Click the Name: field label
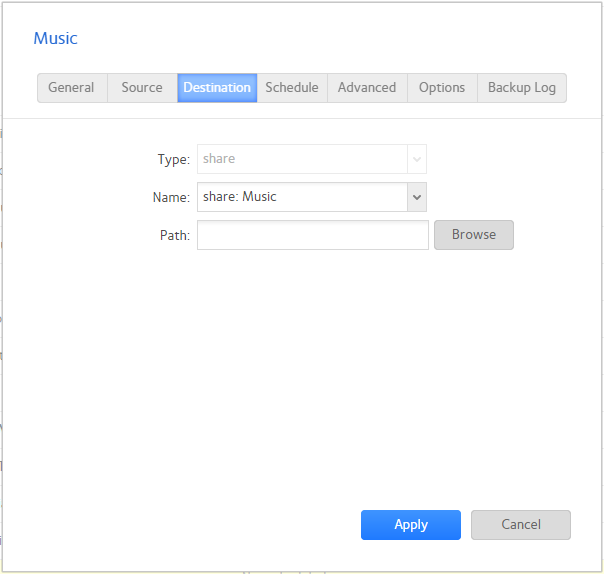The width and height of the screenshot is (604, 574). [x=171, y=197]
